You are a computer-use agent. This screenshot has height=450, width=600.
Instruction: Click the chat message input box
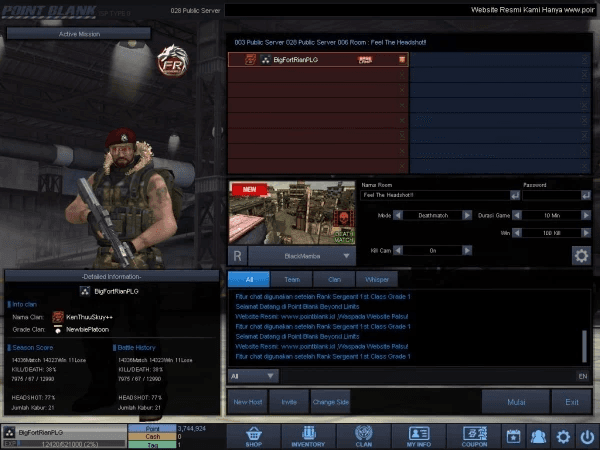[x=428, y=376]
